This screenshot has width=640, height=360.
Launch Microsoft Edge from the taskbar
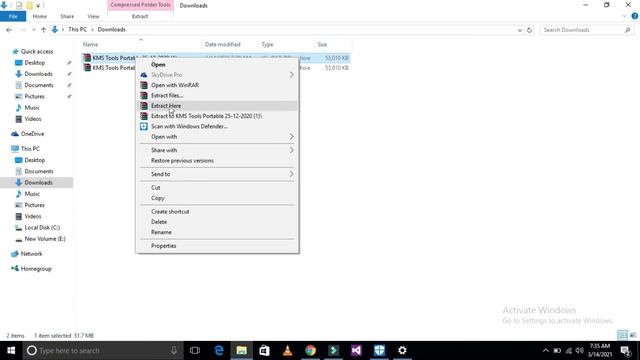coord(219,351)
